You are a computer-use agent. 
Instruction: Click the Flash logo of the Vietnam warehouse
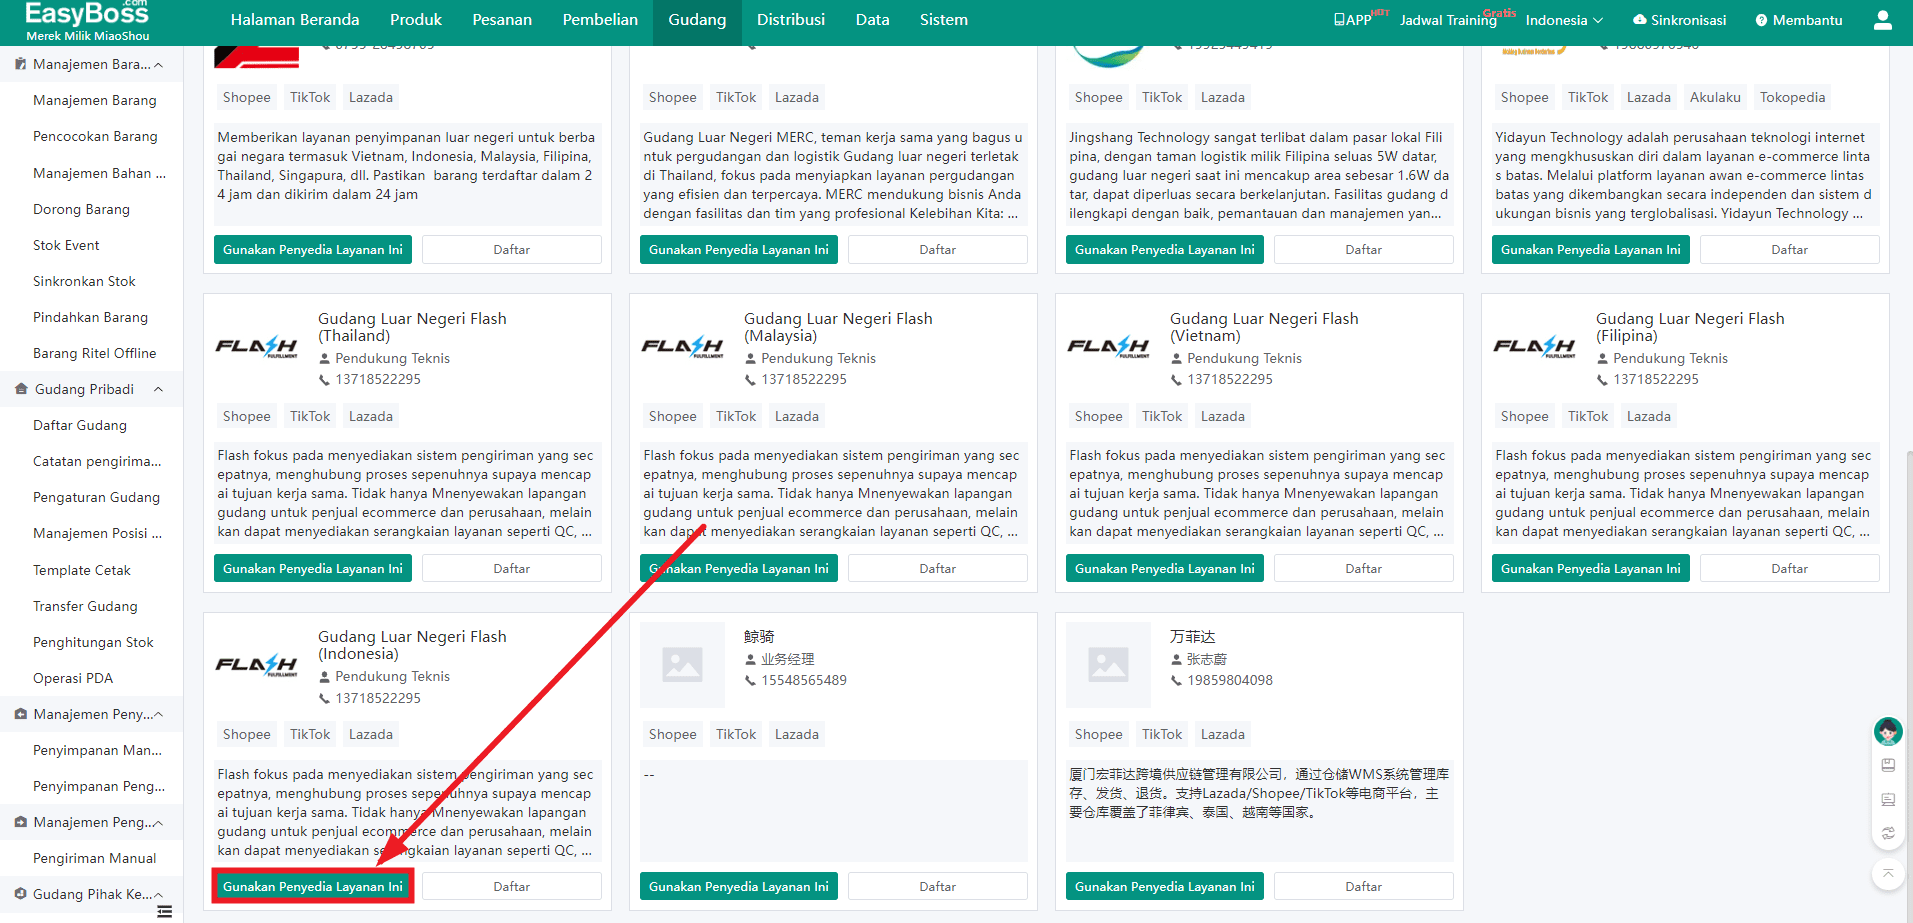pyautogui.click(x=1109, y=347)
